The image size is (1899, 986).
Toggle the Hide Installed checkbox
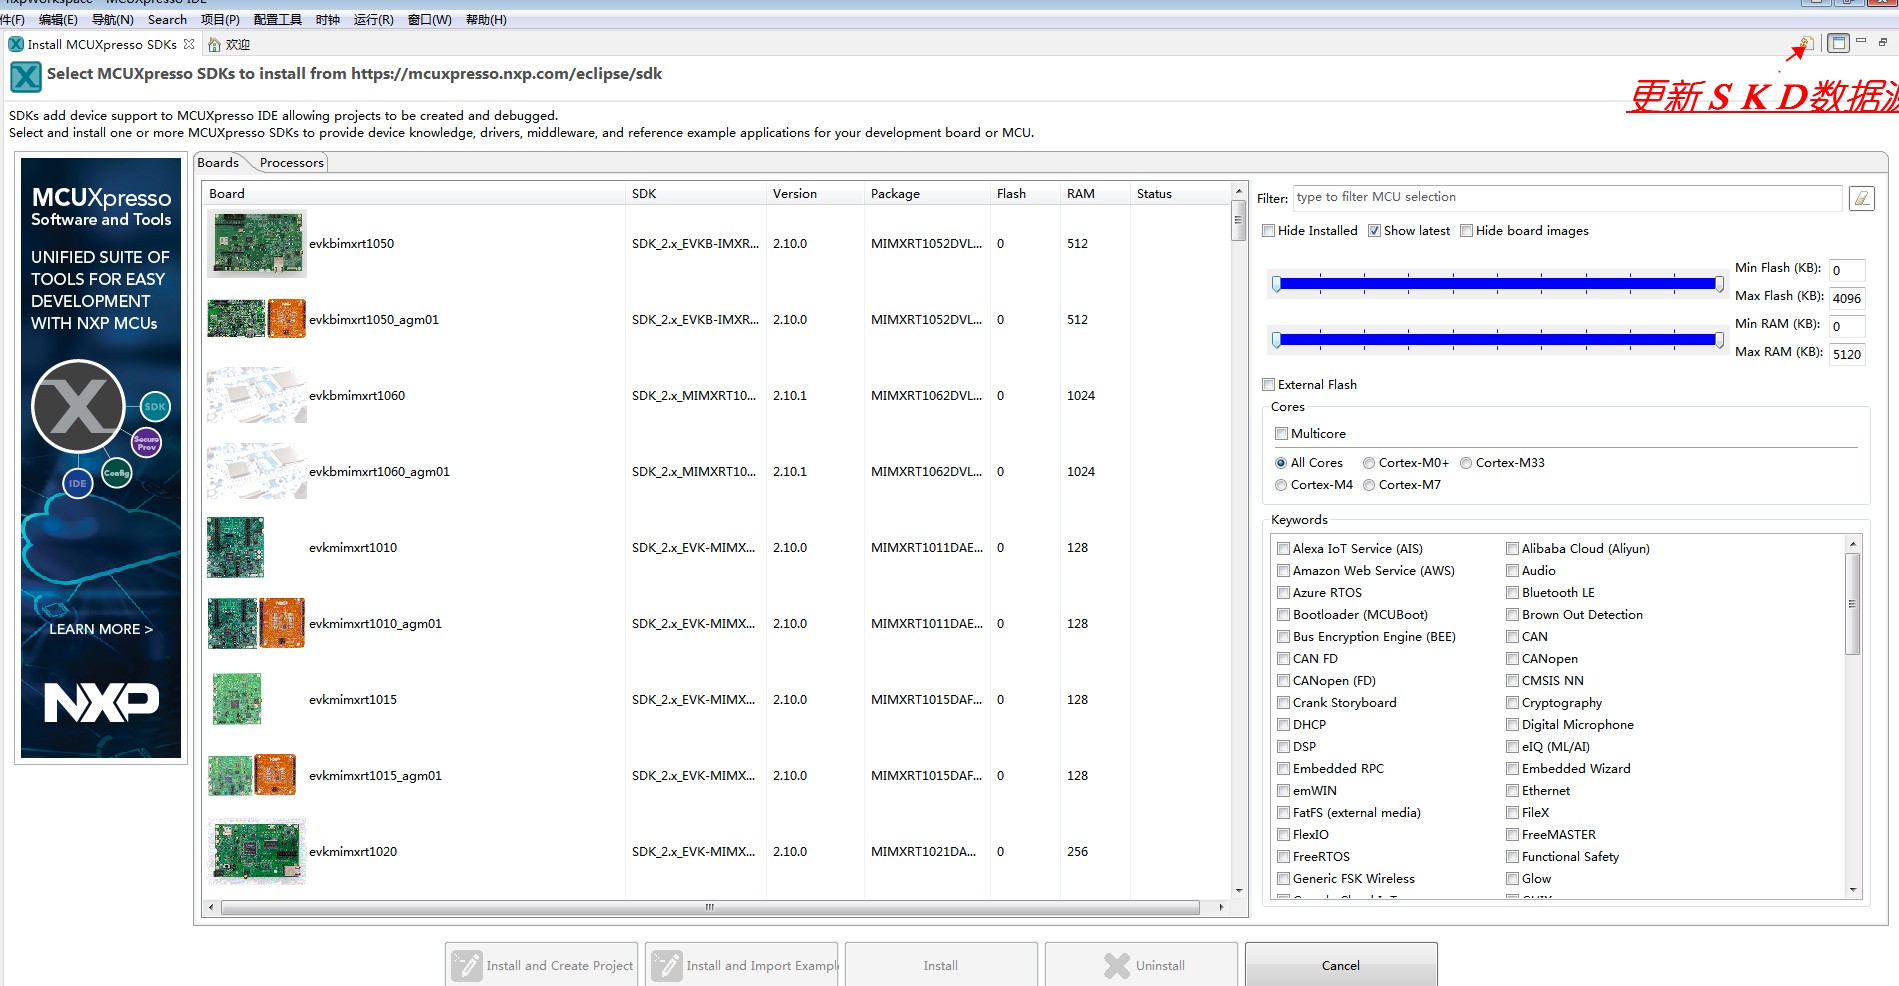click(x=1268, y=231)
